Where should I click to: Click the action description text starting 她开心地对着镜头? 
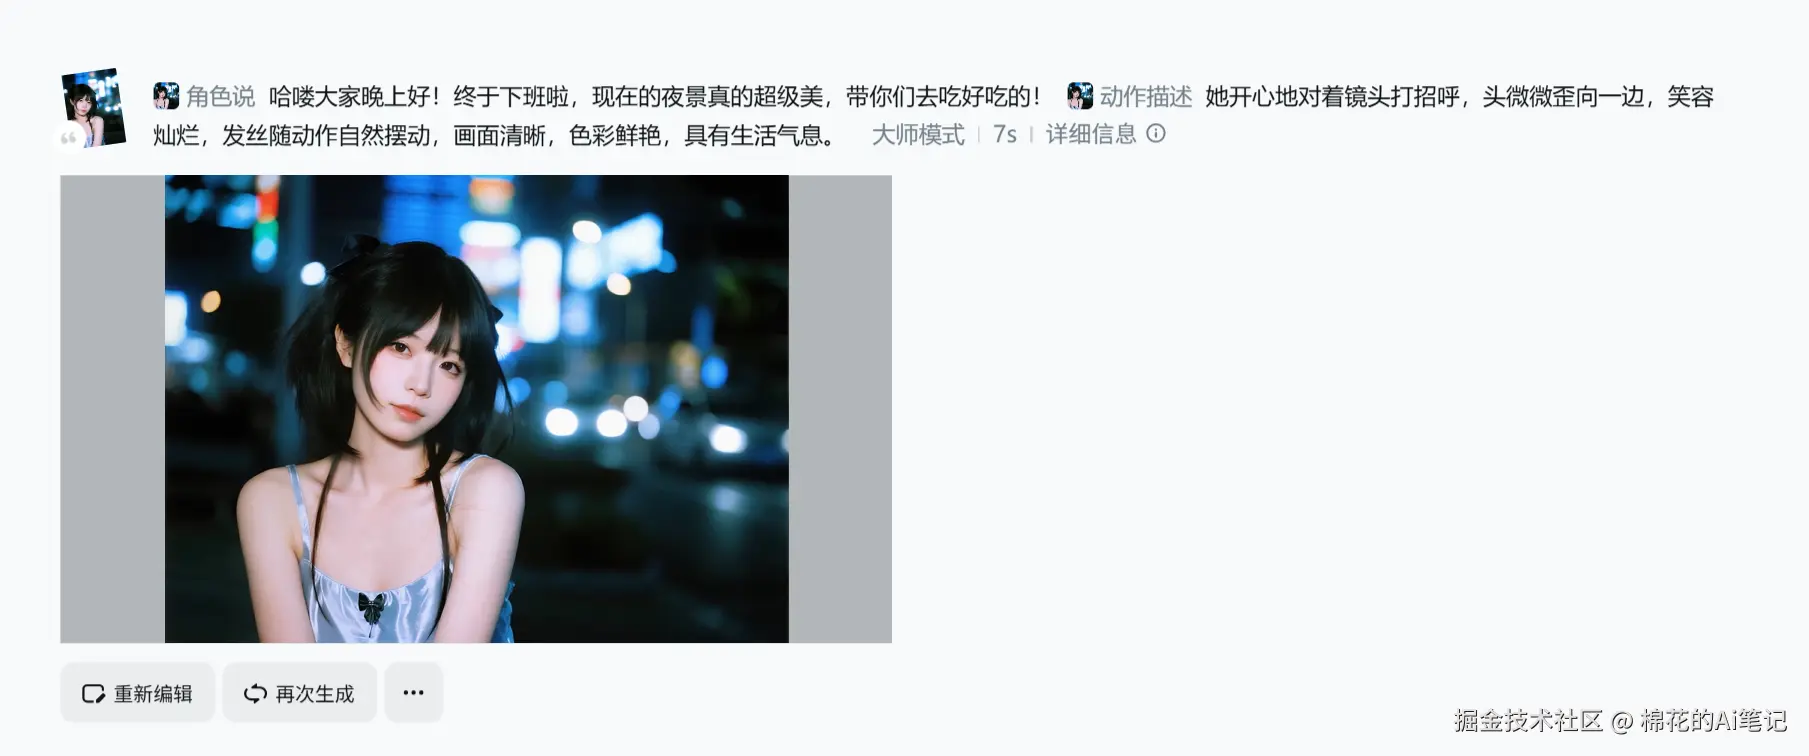935,115
